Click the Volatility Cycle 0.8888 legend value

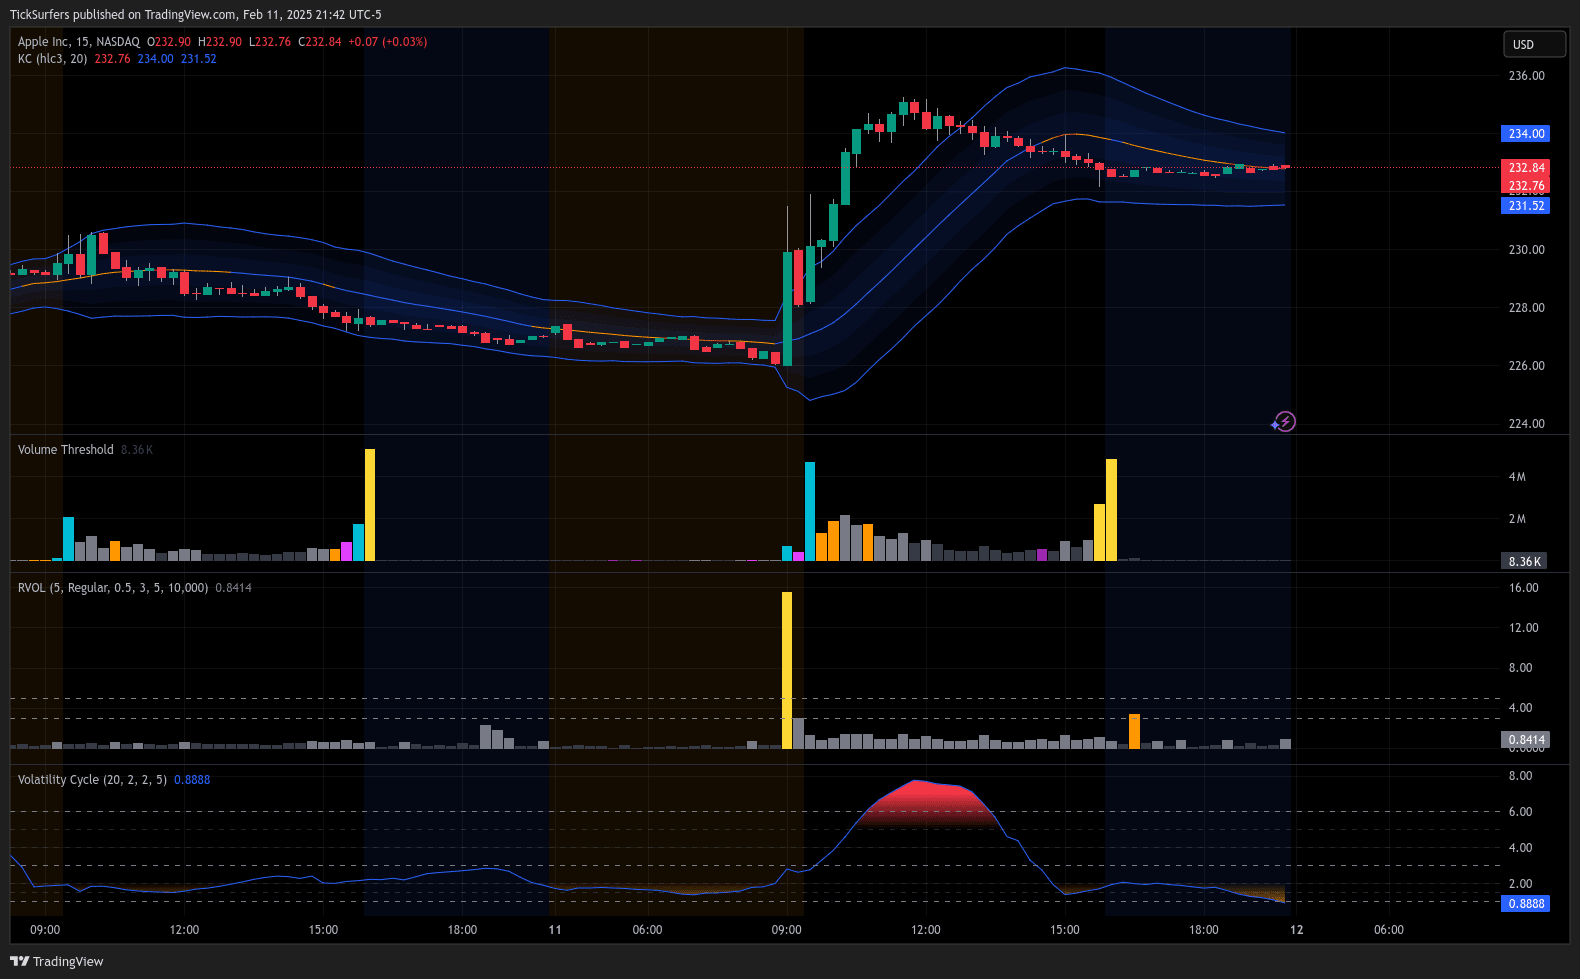(x=192, y=780)
